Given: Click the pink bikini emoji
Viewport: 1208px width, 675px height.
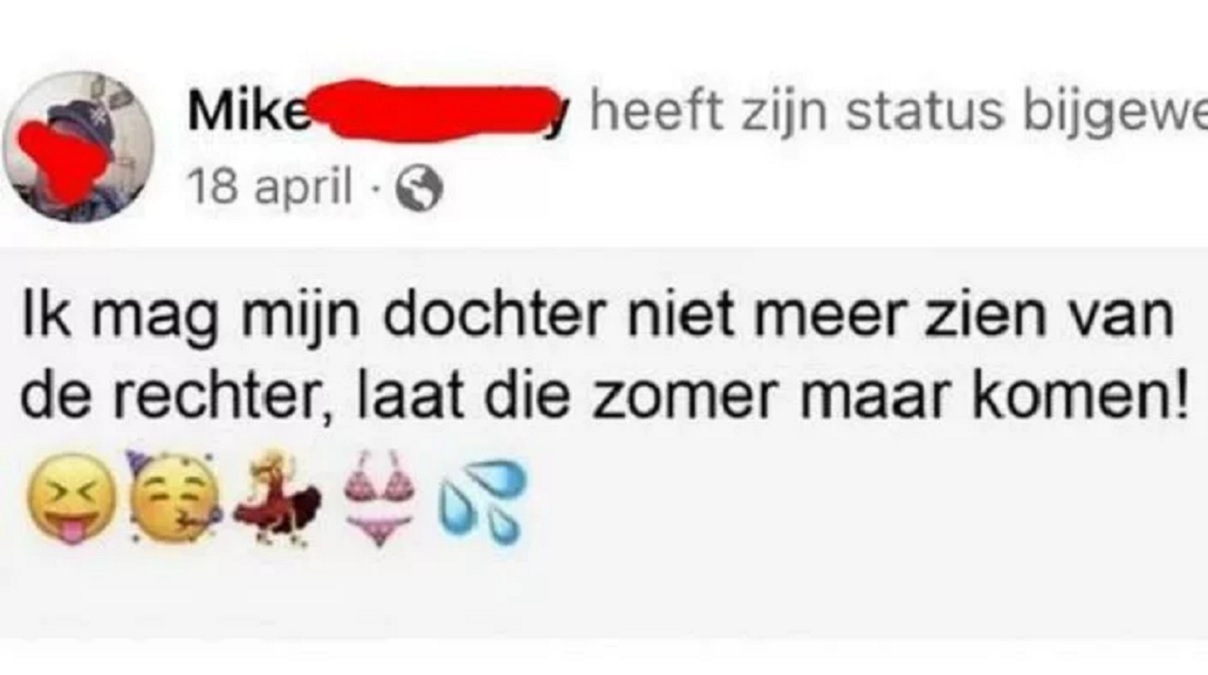Looking at the screenshot, I should 379,497.
